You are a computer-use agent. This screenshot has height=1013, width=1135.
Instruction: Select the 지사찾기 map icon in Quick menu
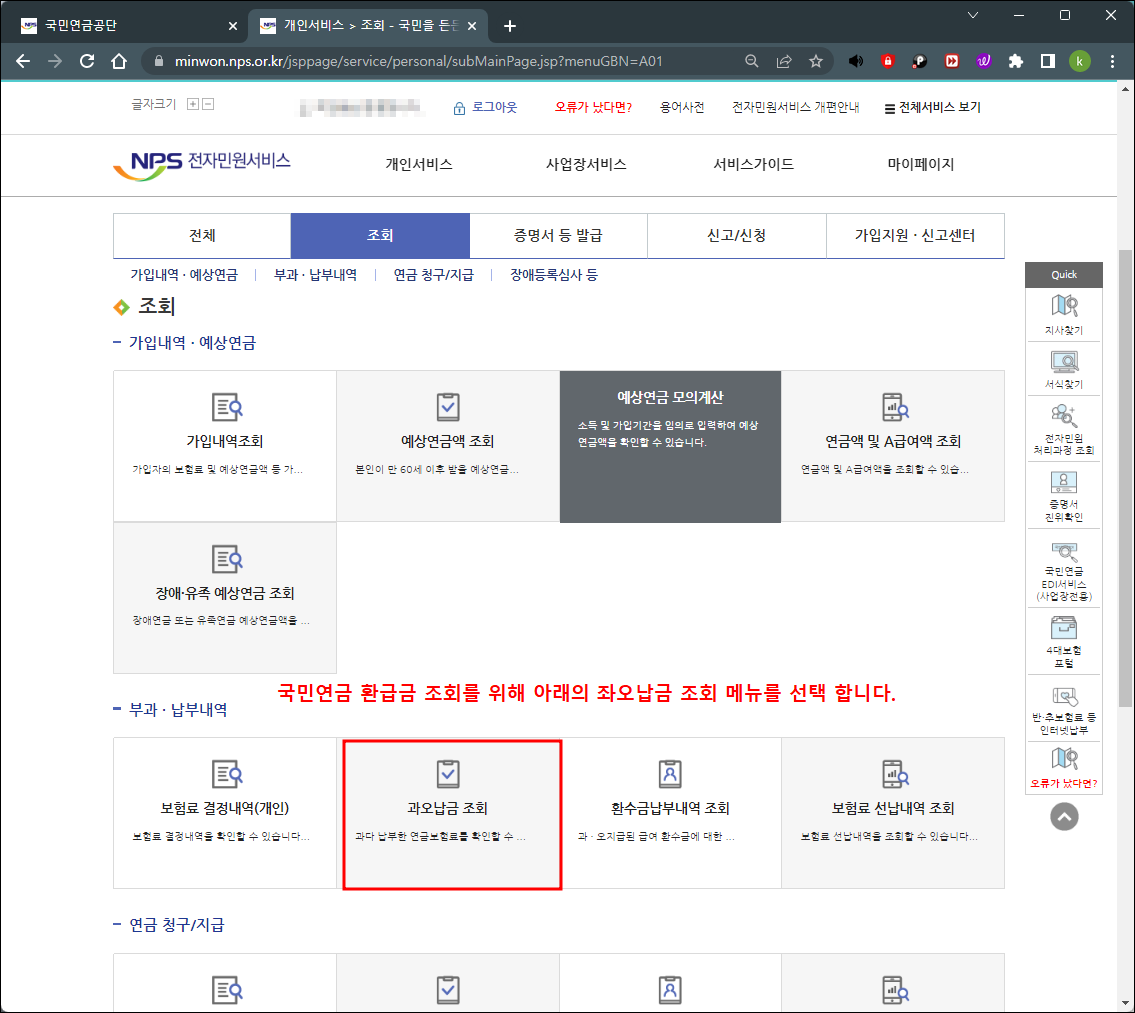tap(1063, 310)
